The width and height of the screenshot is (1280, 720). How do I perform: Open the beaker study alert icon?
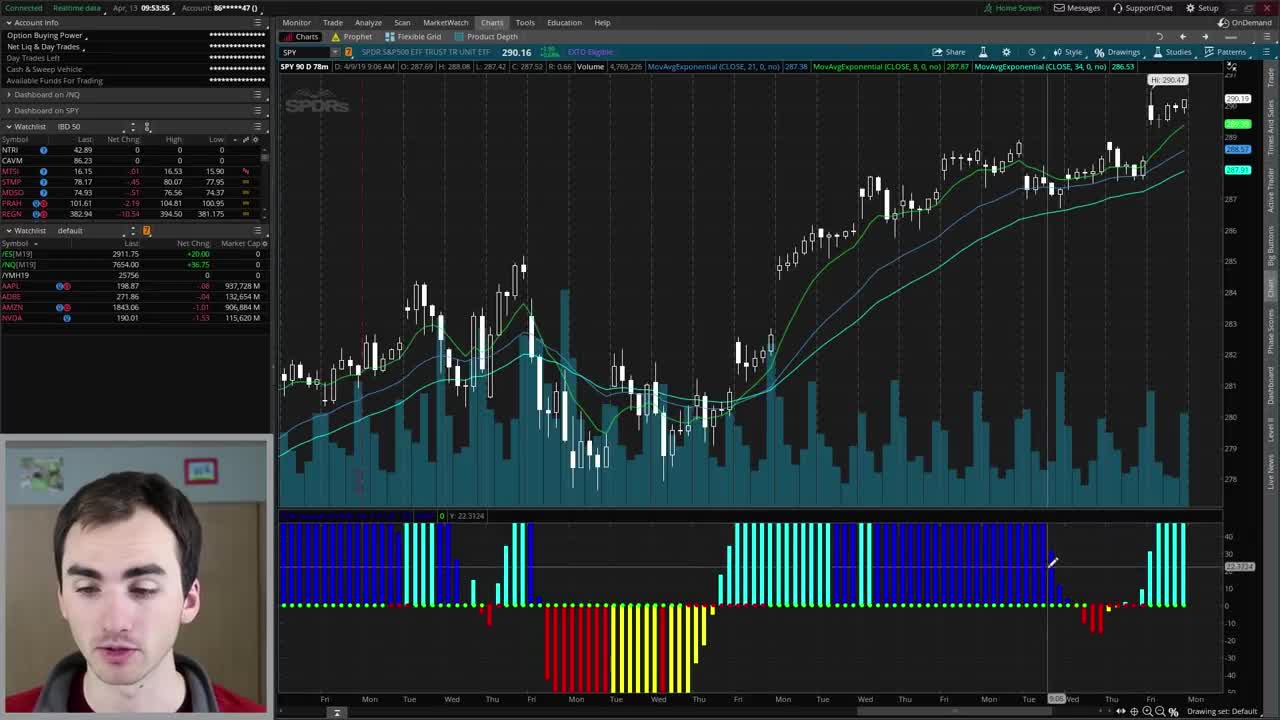coord(982,52)
